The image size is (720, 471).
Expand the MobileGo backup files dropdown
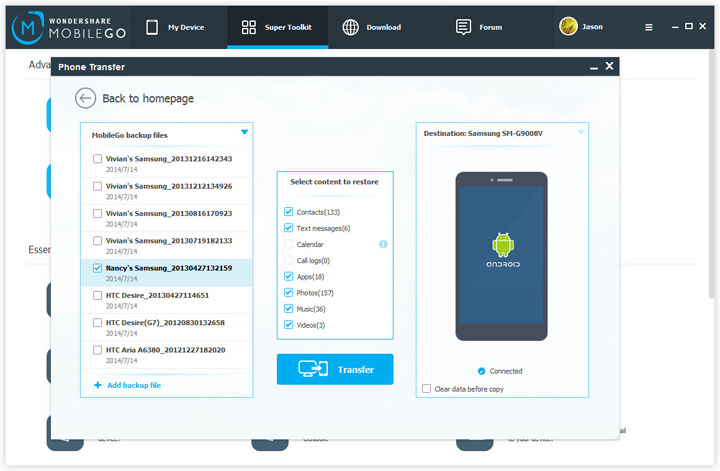pyautogui.click(x=244, y=132)
